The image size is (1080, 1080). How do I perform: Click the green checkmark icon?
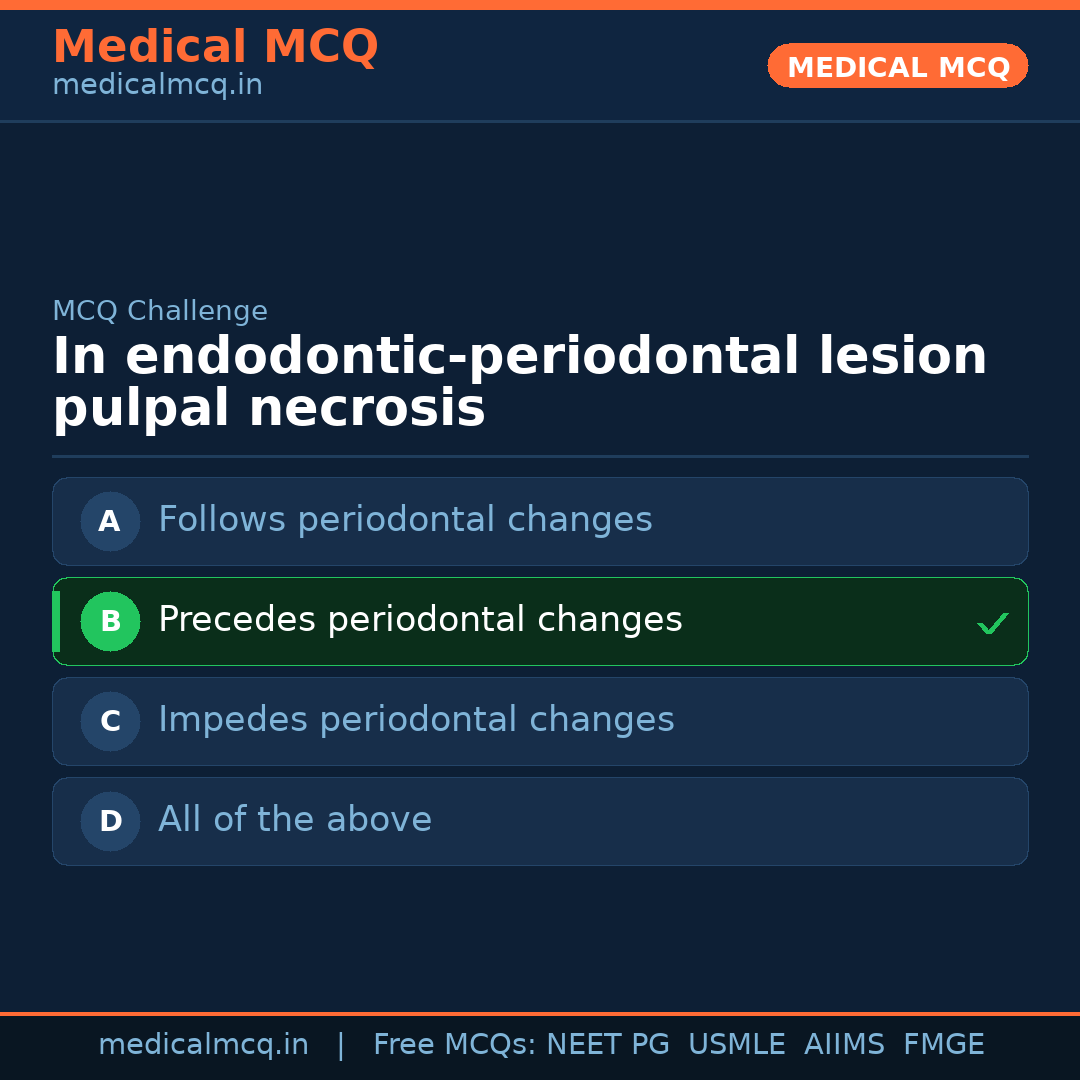(x=992, y=624)
